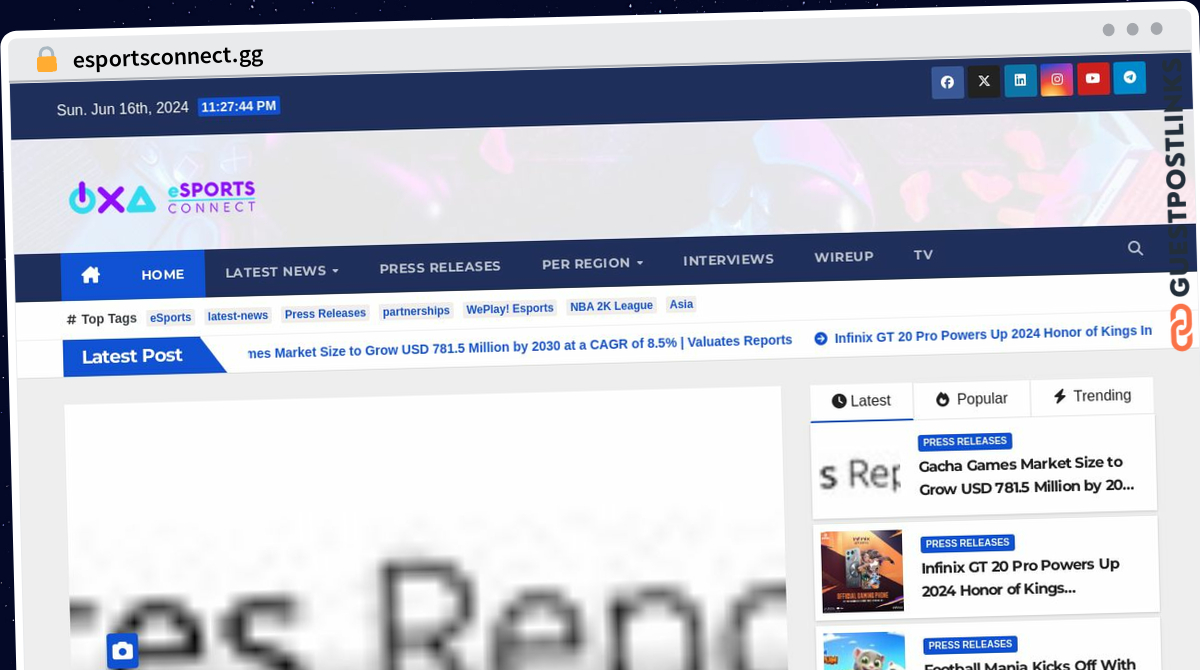Open sidebar article Infinix GT 20 Pro
Screen dimensions: 1200x670
[1020, 577]
